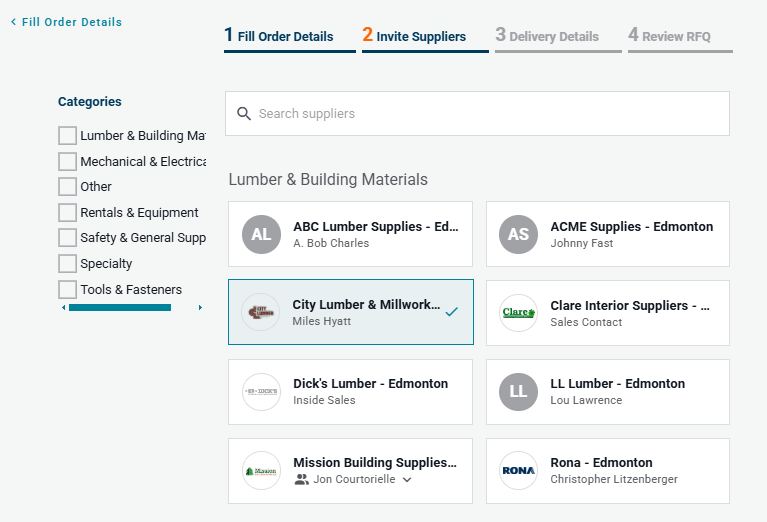Click the contacts group icon by Jon Courtorielle
This screenshot has height=522, width=767.
click(301, 479)
